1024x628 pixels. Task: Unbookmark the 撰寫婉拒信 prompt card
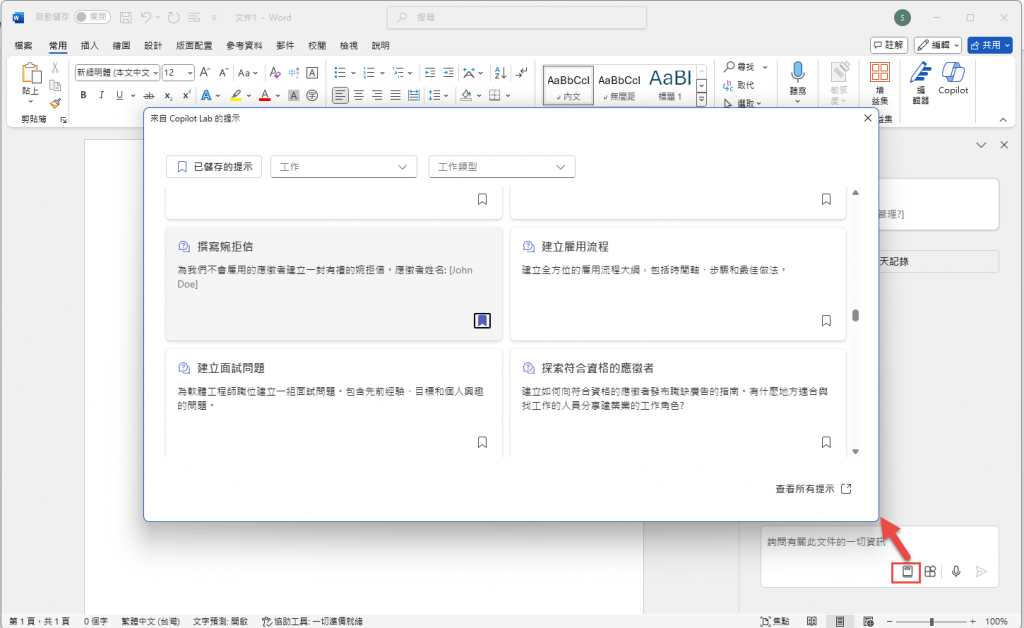pos(482,321)
